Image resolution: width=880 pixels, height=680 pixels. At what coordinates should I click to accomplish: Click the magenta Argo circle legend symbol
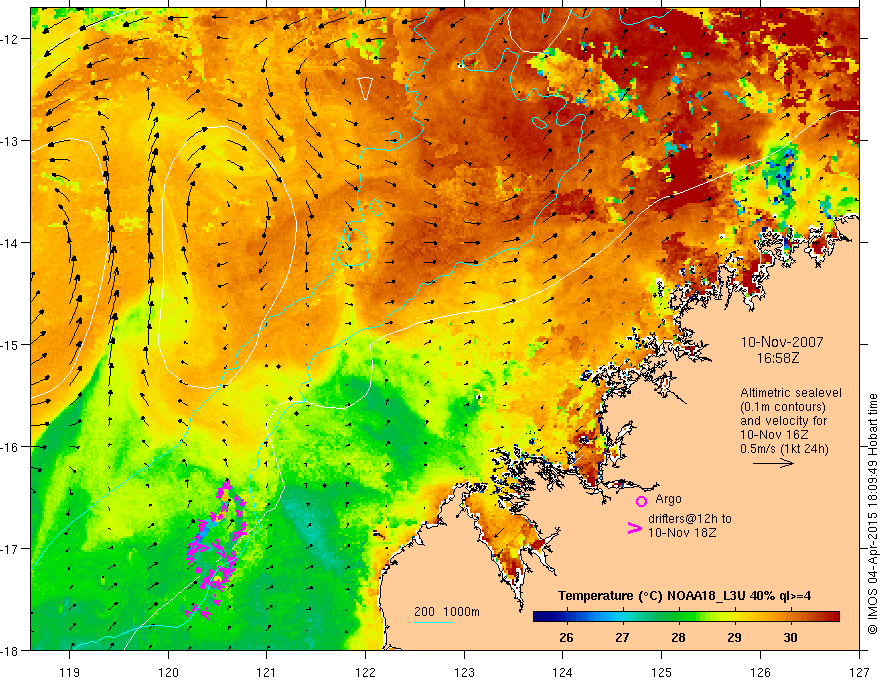click(641, 501)
